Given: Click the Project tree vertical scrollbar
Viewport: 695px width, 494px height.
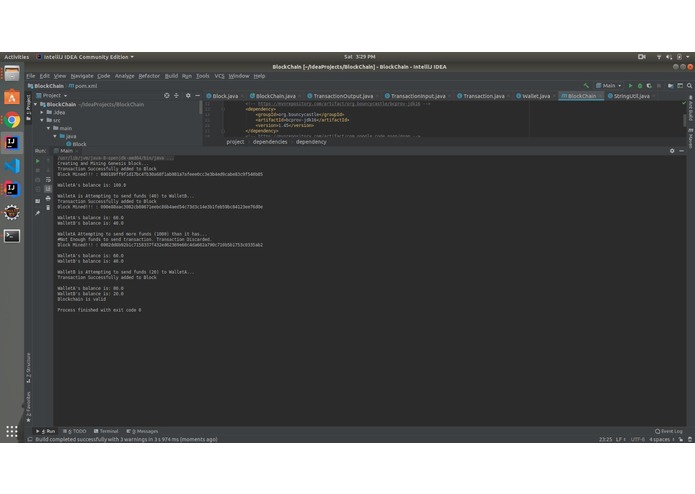Looking at the screenshot, I should click(x=201, y=108).
